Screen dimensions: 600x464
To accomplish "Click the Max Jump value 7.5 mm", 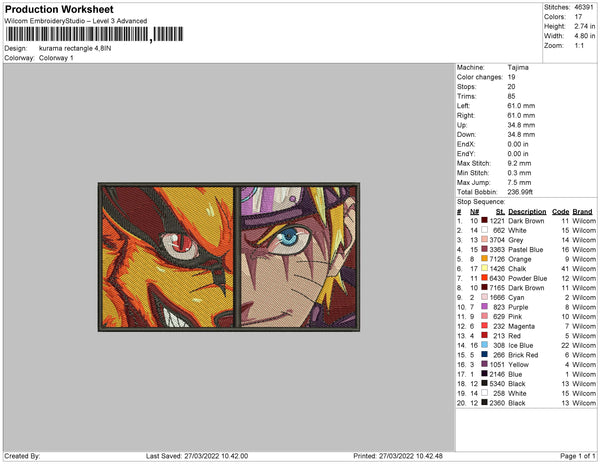I will coord(519,182).
